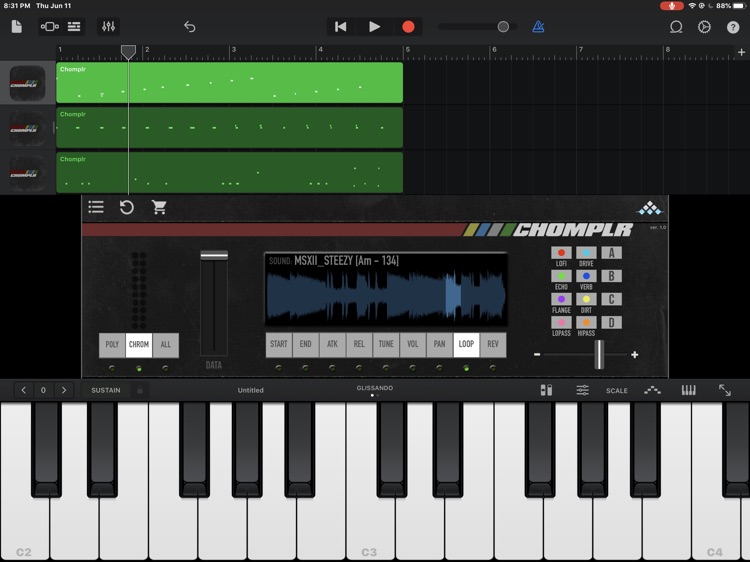This screenshot has width=750, height=562.
Task: Expand keyboard with resize arrows icon
Action: [725, 390]
